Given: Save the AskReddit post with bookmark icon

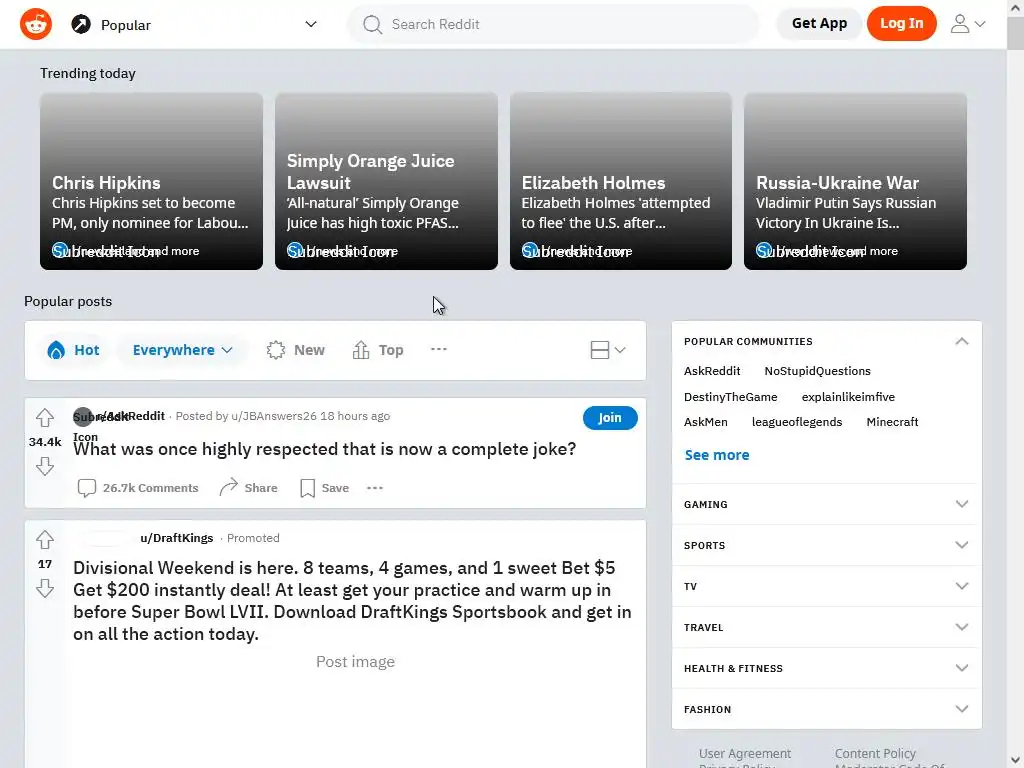Looking at the screenshot, I should [325, 488].
